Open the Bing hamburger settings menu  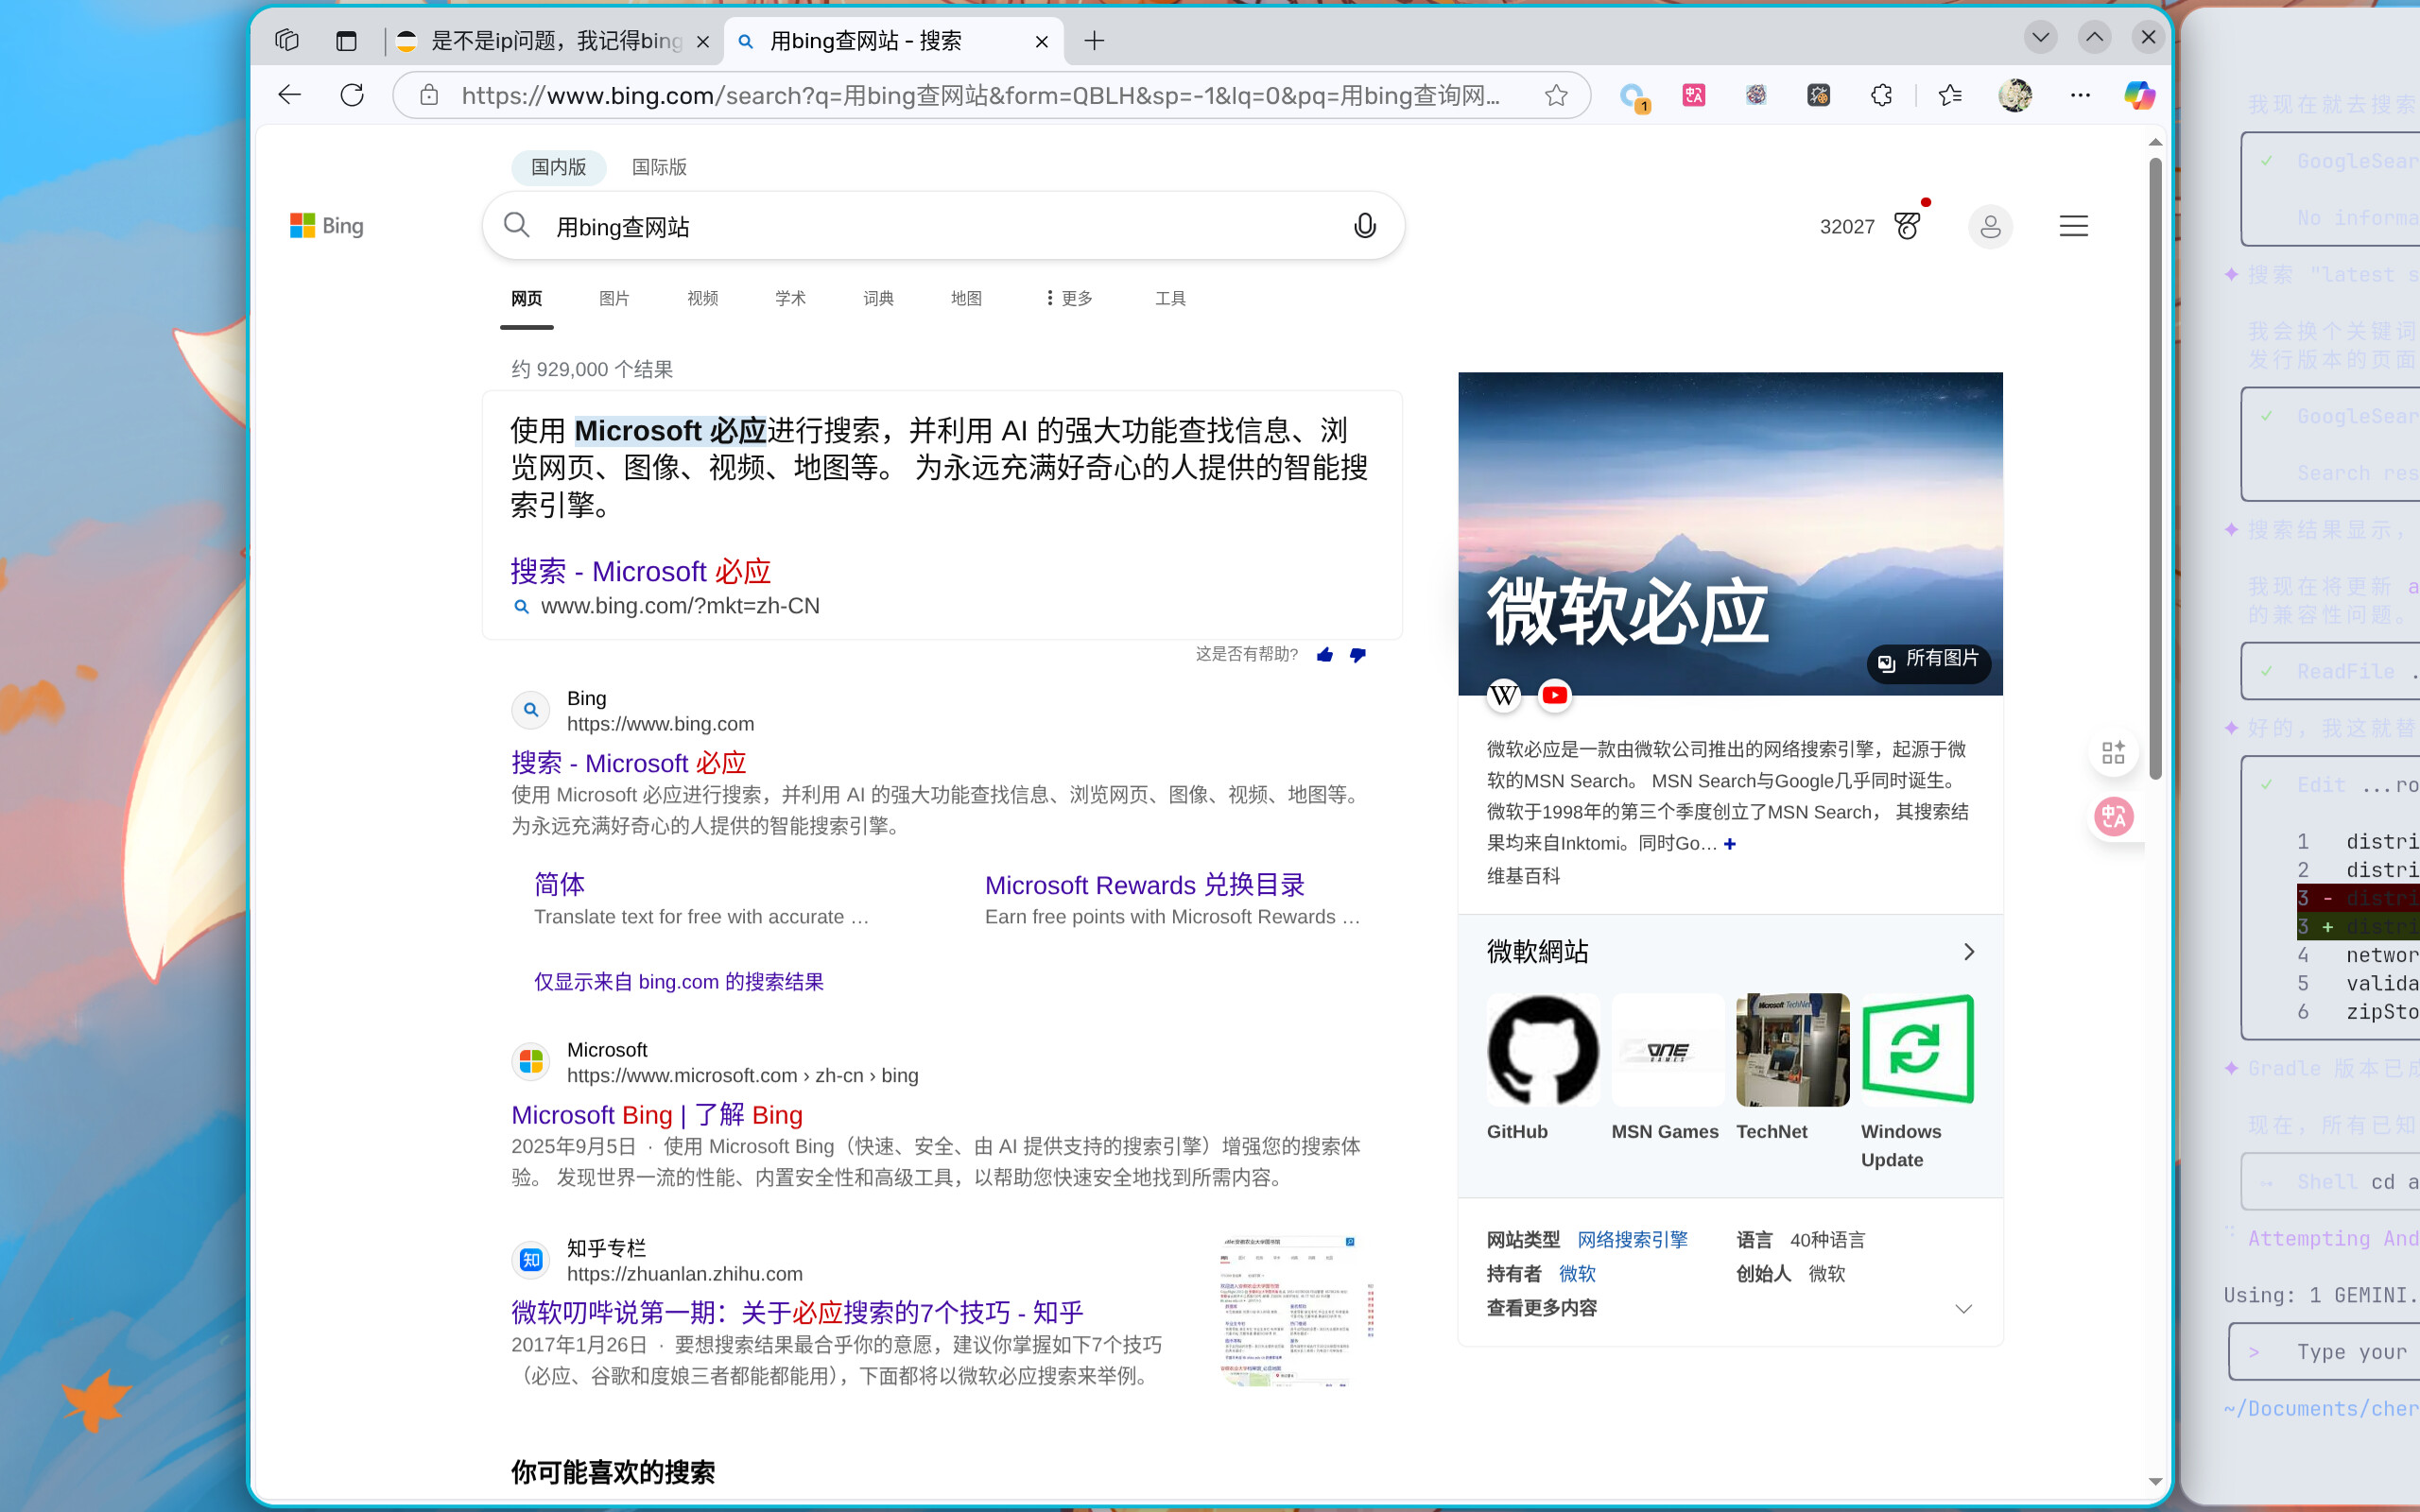2073,226
